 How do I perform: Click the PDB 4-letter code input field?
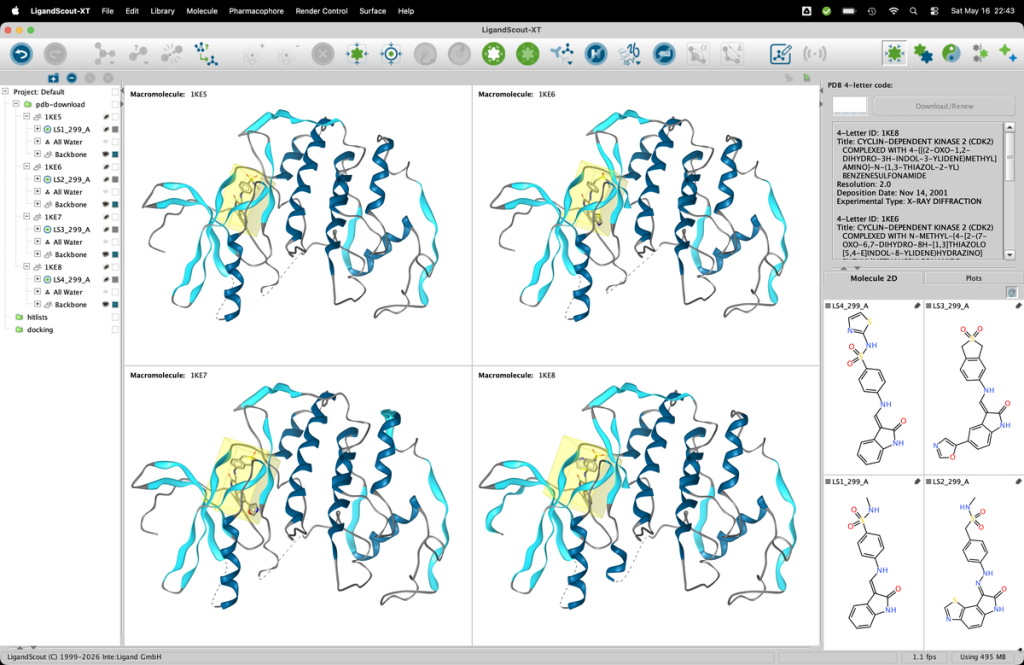[x=850, y=106]
